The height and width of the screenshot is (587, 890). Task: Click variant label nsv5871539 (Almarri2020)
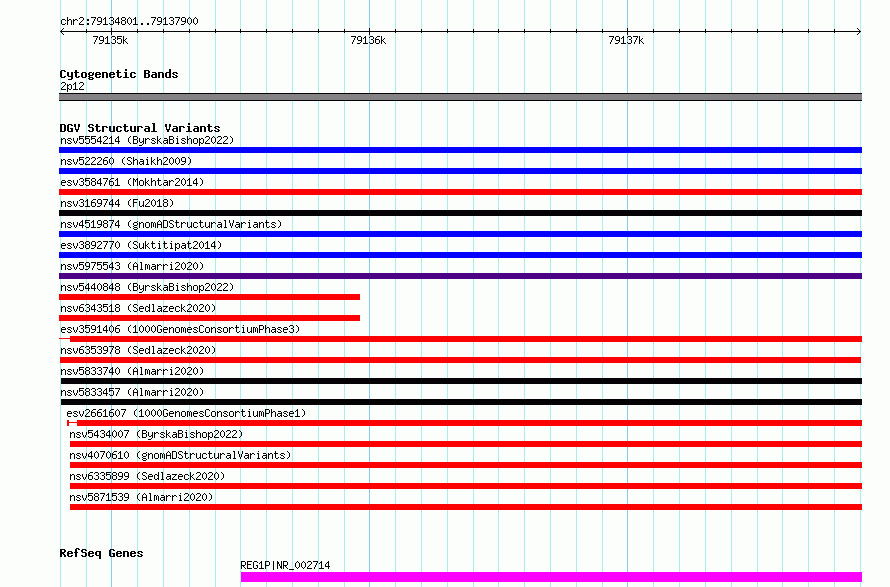click(x=141, y=497)
